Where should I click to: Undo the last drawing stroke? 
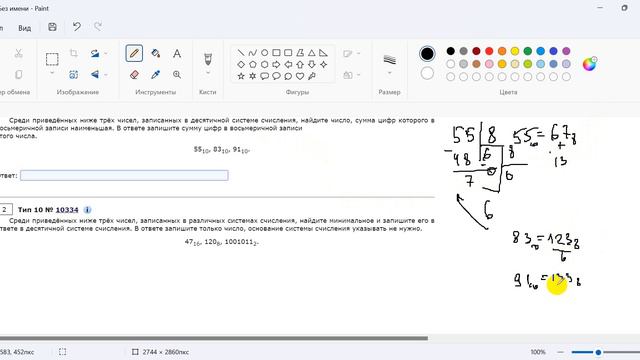click(77, 27)
